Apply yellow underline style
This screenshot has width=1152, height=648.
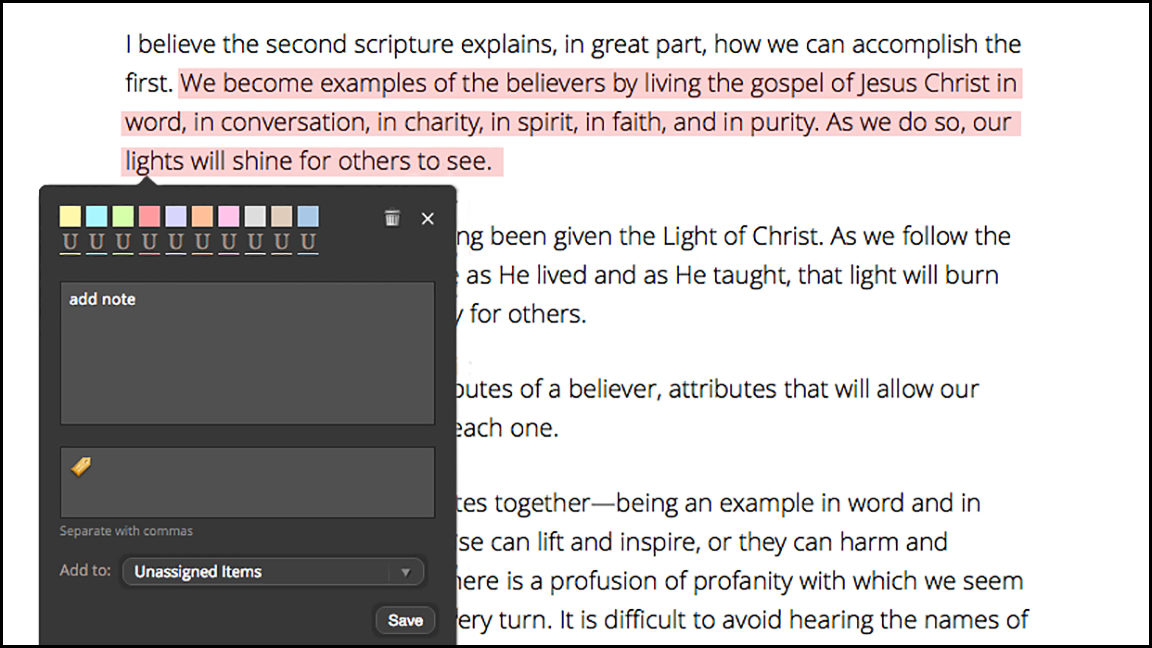point(70,242)
